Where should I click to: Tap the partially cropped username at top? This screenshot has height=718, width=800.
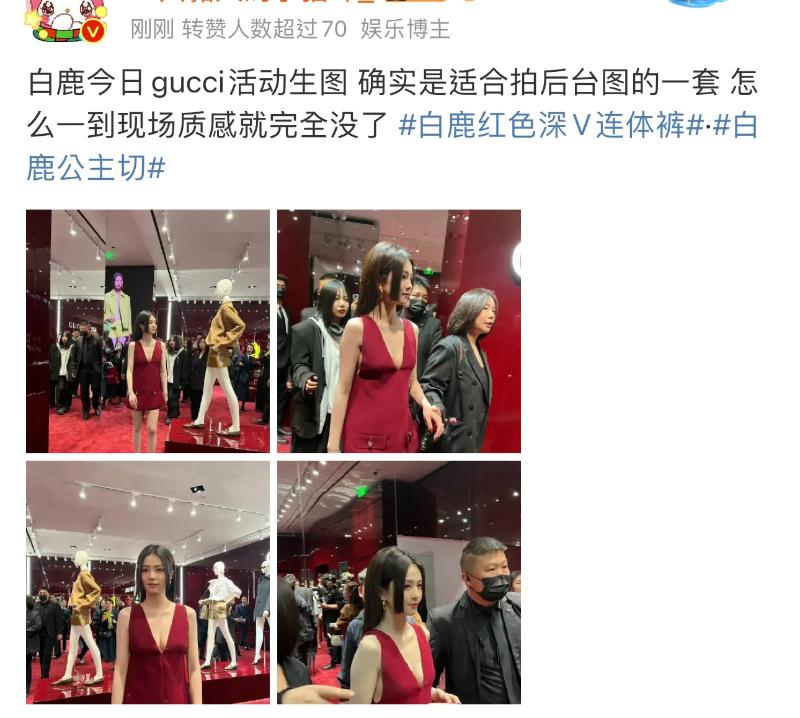265,2
